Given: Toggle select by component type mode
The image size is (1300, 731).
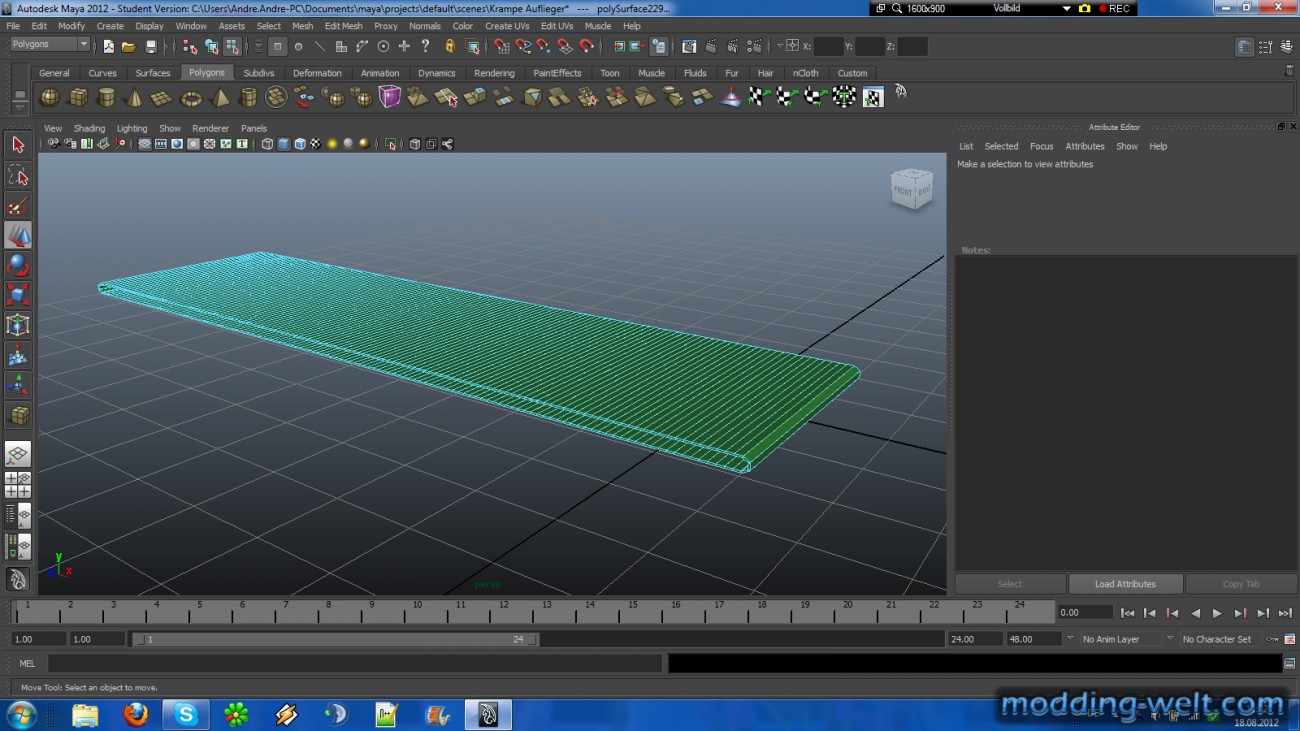Looking at the screenshot, I should (x=232, y=46).
